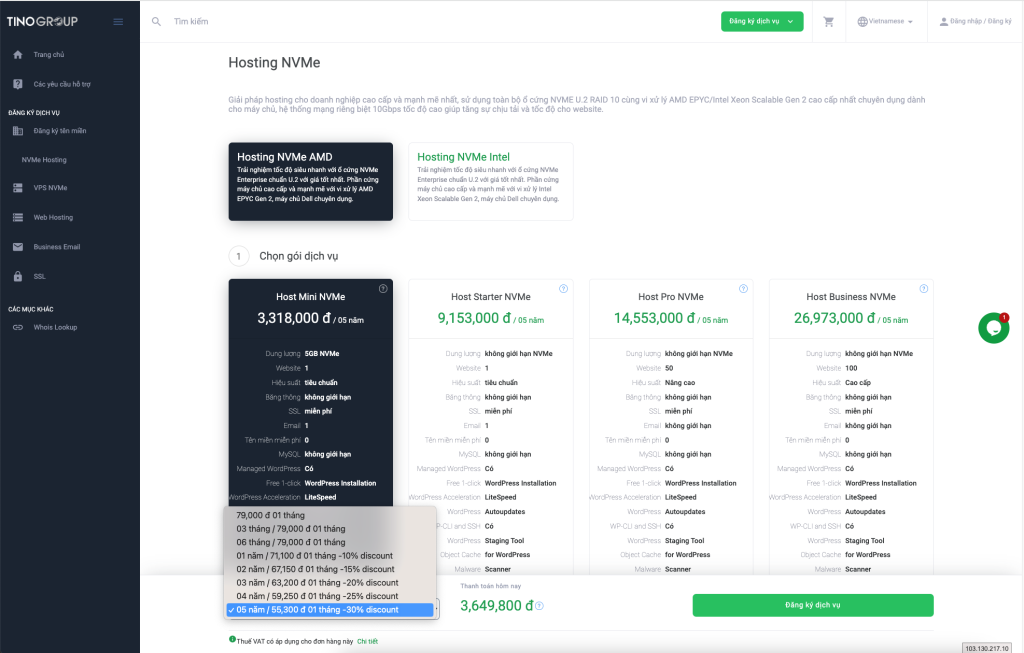Open help icon on Host Starter NVMe card
Screen dimensions: 1024x653
[564, 289]
